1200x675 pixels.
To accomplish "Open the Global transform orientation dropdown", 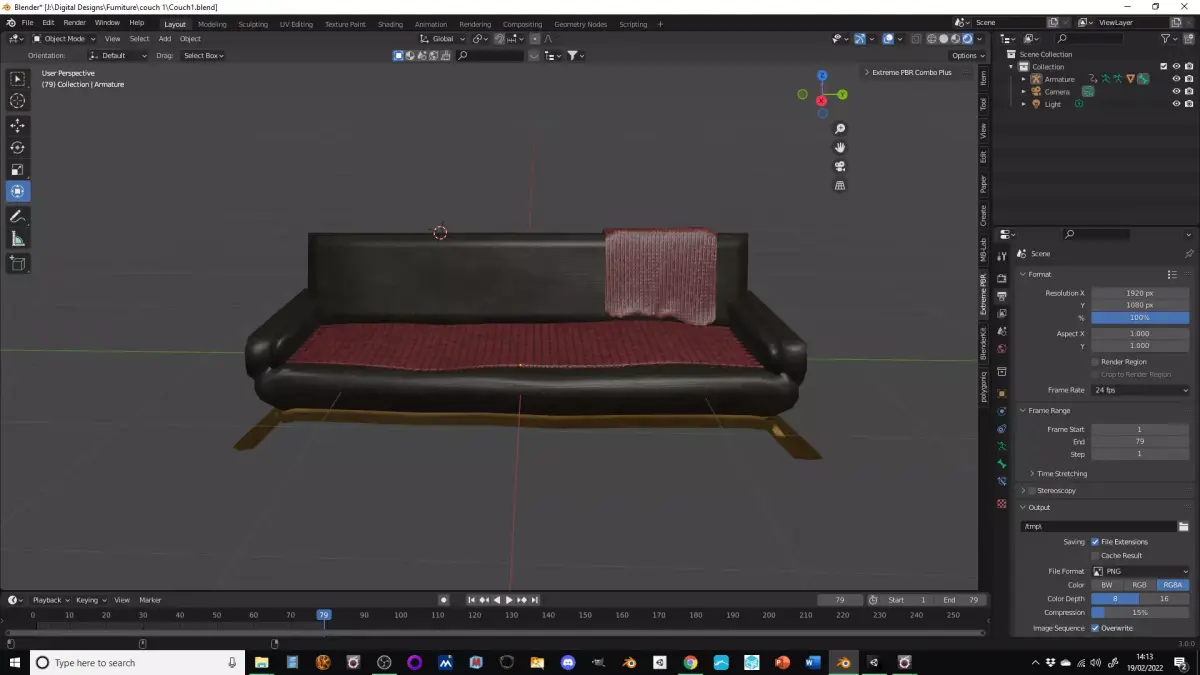I will [x=442, y=39].
